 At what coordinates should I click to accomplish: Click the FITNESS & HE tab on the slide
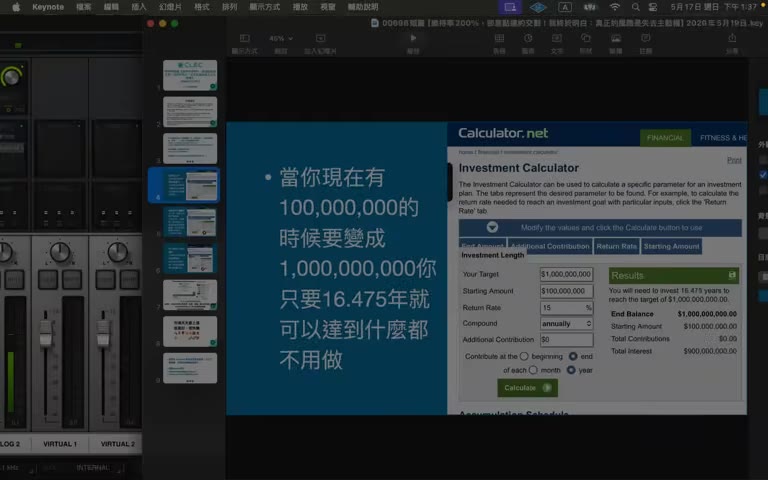click(x=723, y=138)
